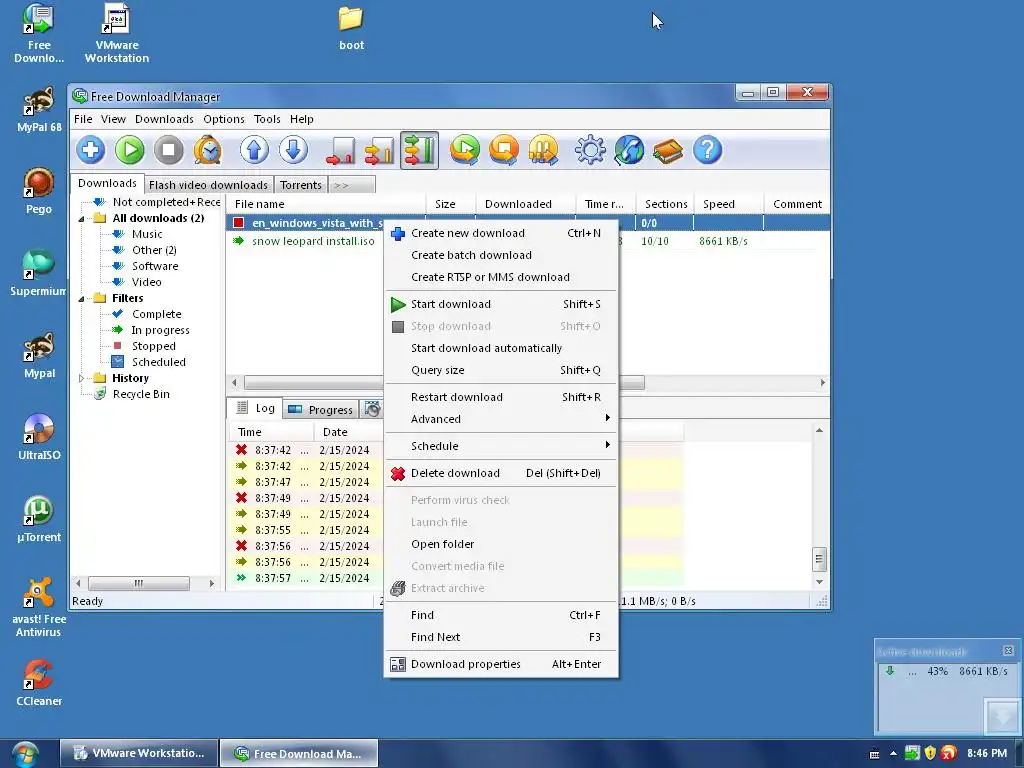Viewport: 1024px width, 768px height.
Task: Click the green play start download toolbar icon
Action: pos(130,151)
